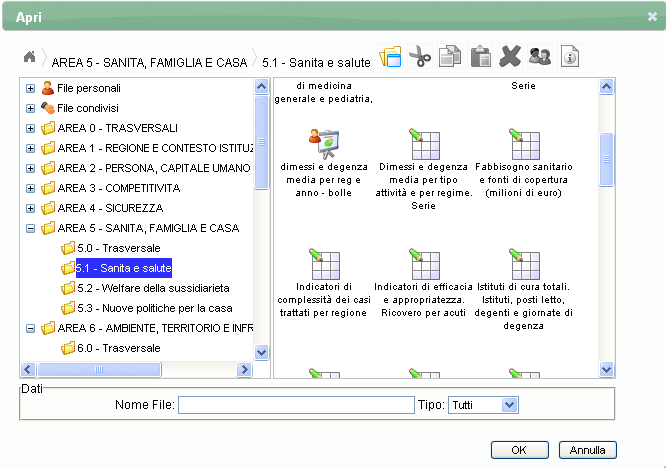Viewport: 666px width, 468px height.
Task: Select '5.1 - Sanita e salute' tree item
Action: tap(124, 268)
